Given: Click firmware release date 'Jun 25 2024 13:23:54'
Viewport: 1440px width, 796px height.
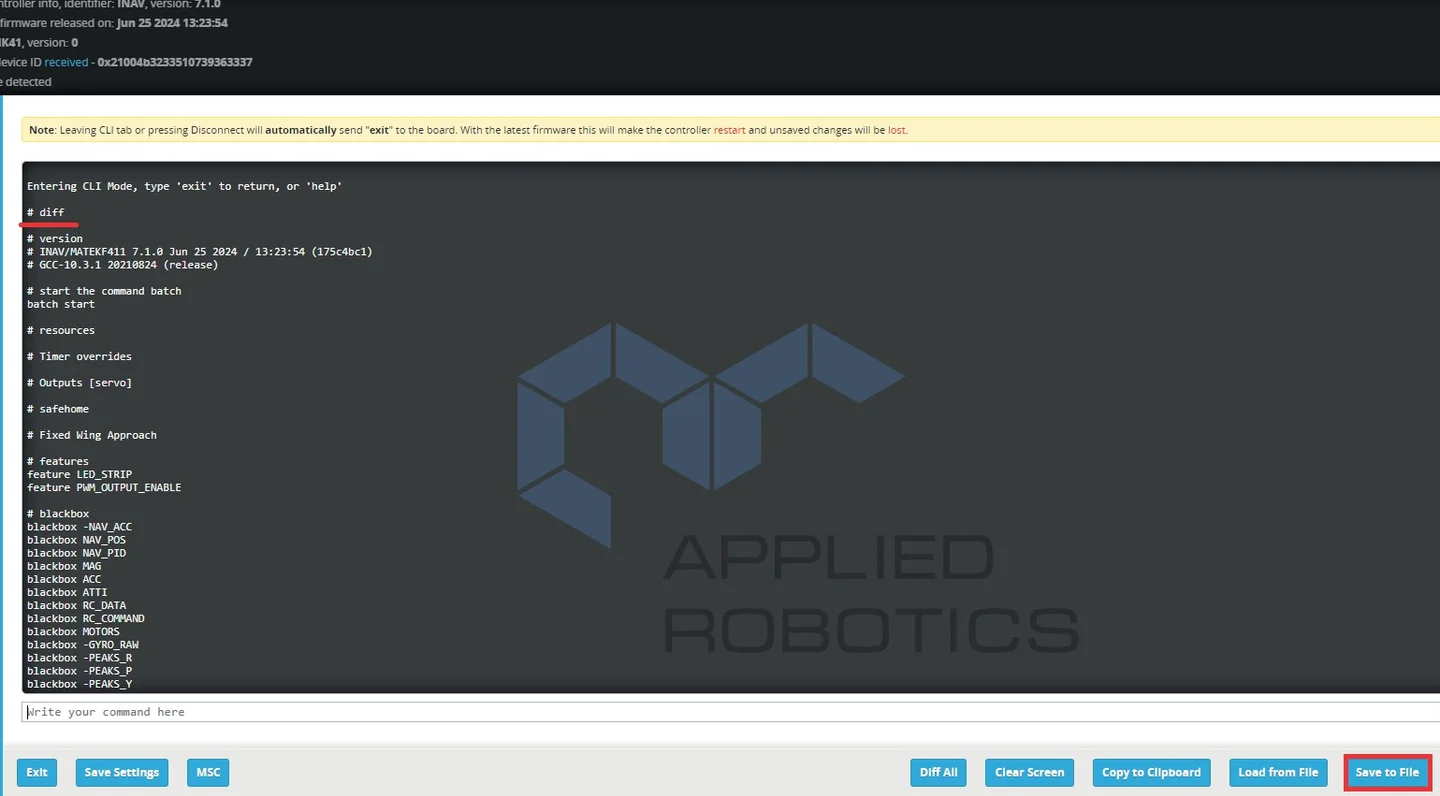Looking at the screenshot, I should pos(172,23).
